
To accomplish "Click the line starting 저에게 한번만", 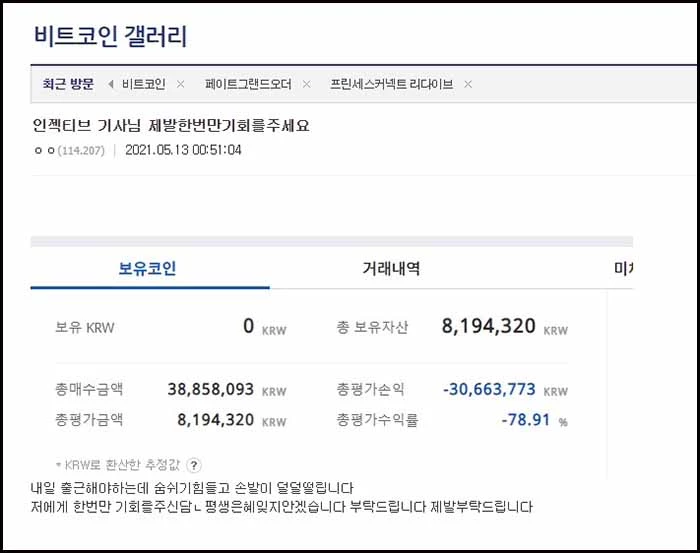I will (x=282, y=507).
